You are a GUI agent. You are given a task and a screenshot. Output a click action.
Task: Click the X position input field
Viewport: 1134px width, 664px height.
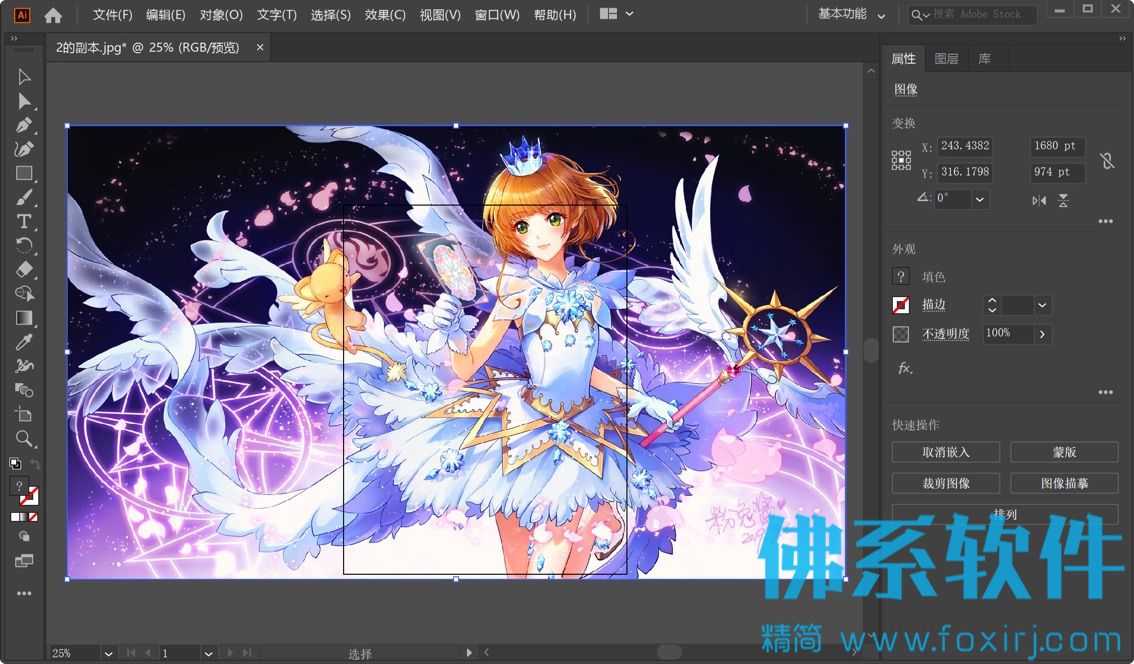pyautogui.click(x=965, y=146)
